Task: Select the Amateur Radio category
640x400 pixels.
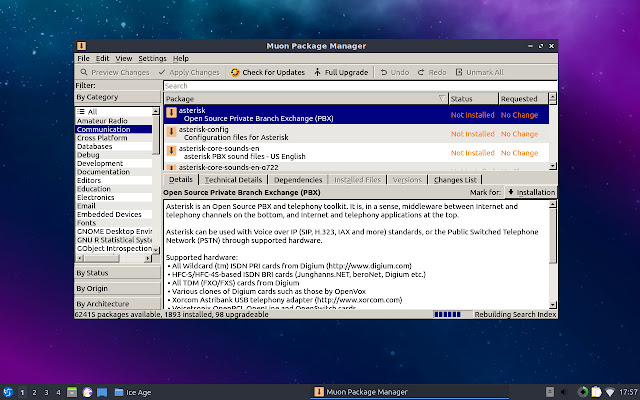Action: [114, 121]
